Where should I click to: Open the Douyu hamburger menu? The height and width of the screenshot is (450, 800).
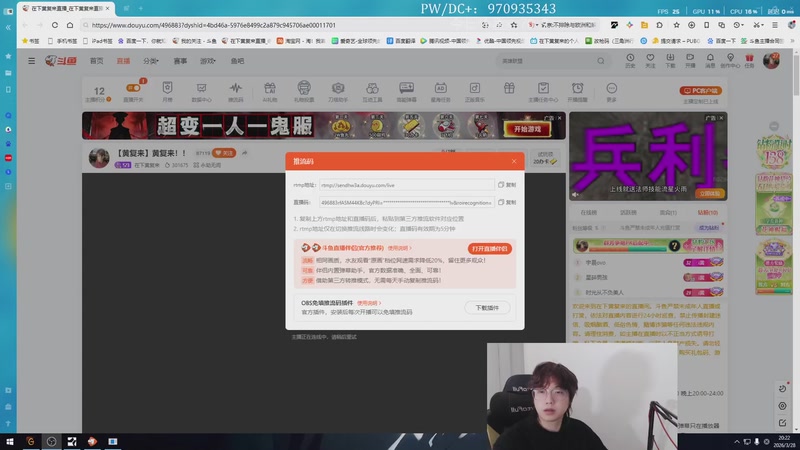point(32,61)
